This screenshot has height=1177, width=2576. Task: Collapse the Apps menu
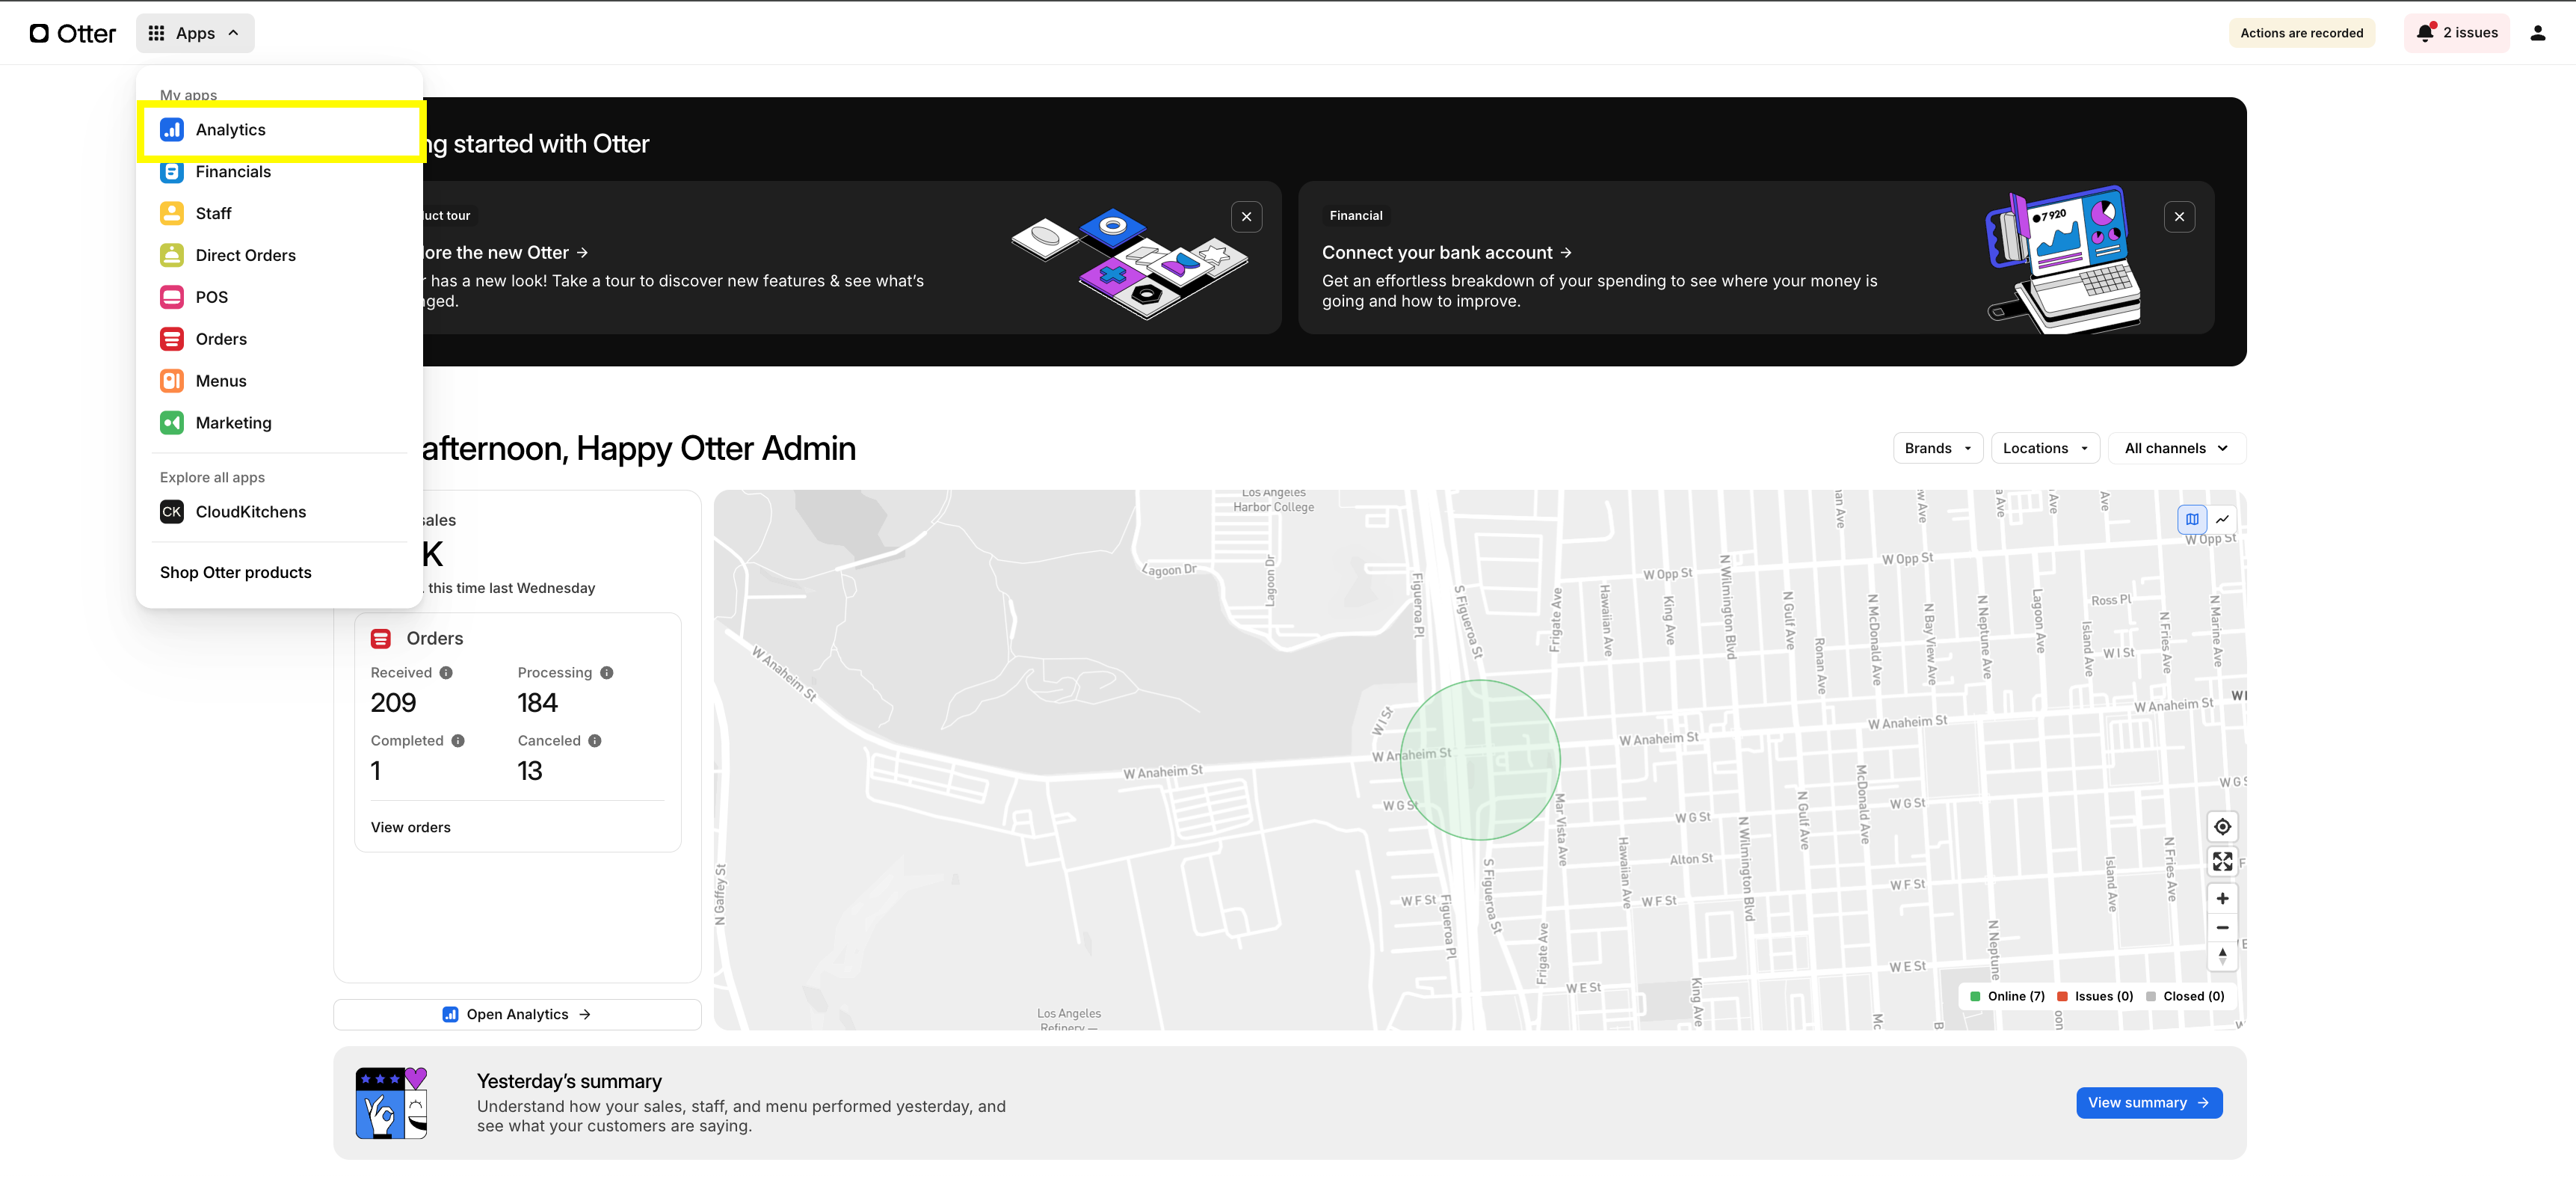coord(195,33)
